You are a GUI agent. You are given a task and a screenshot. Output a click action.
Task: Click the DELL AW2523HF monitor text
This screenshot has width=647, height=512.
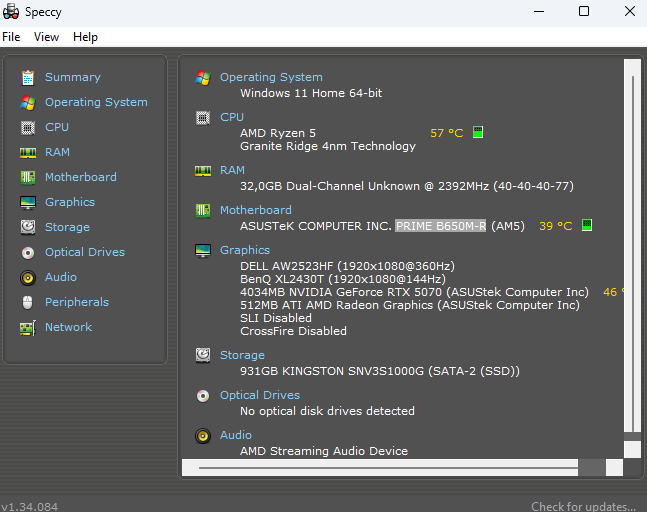coord(347,266)
